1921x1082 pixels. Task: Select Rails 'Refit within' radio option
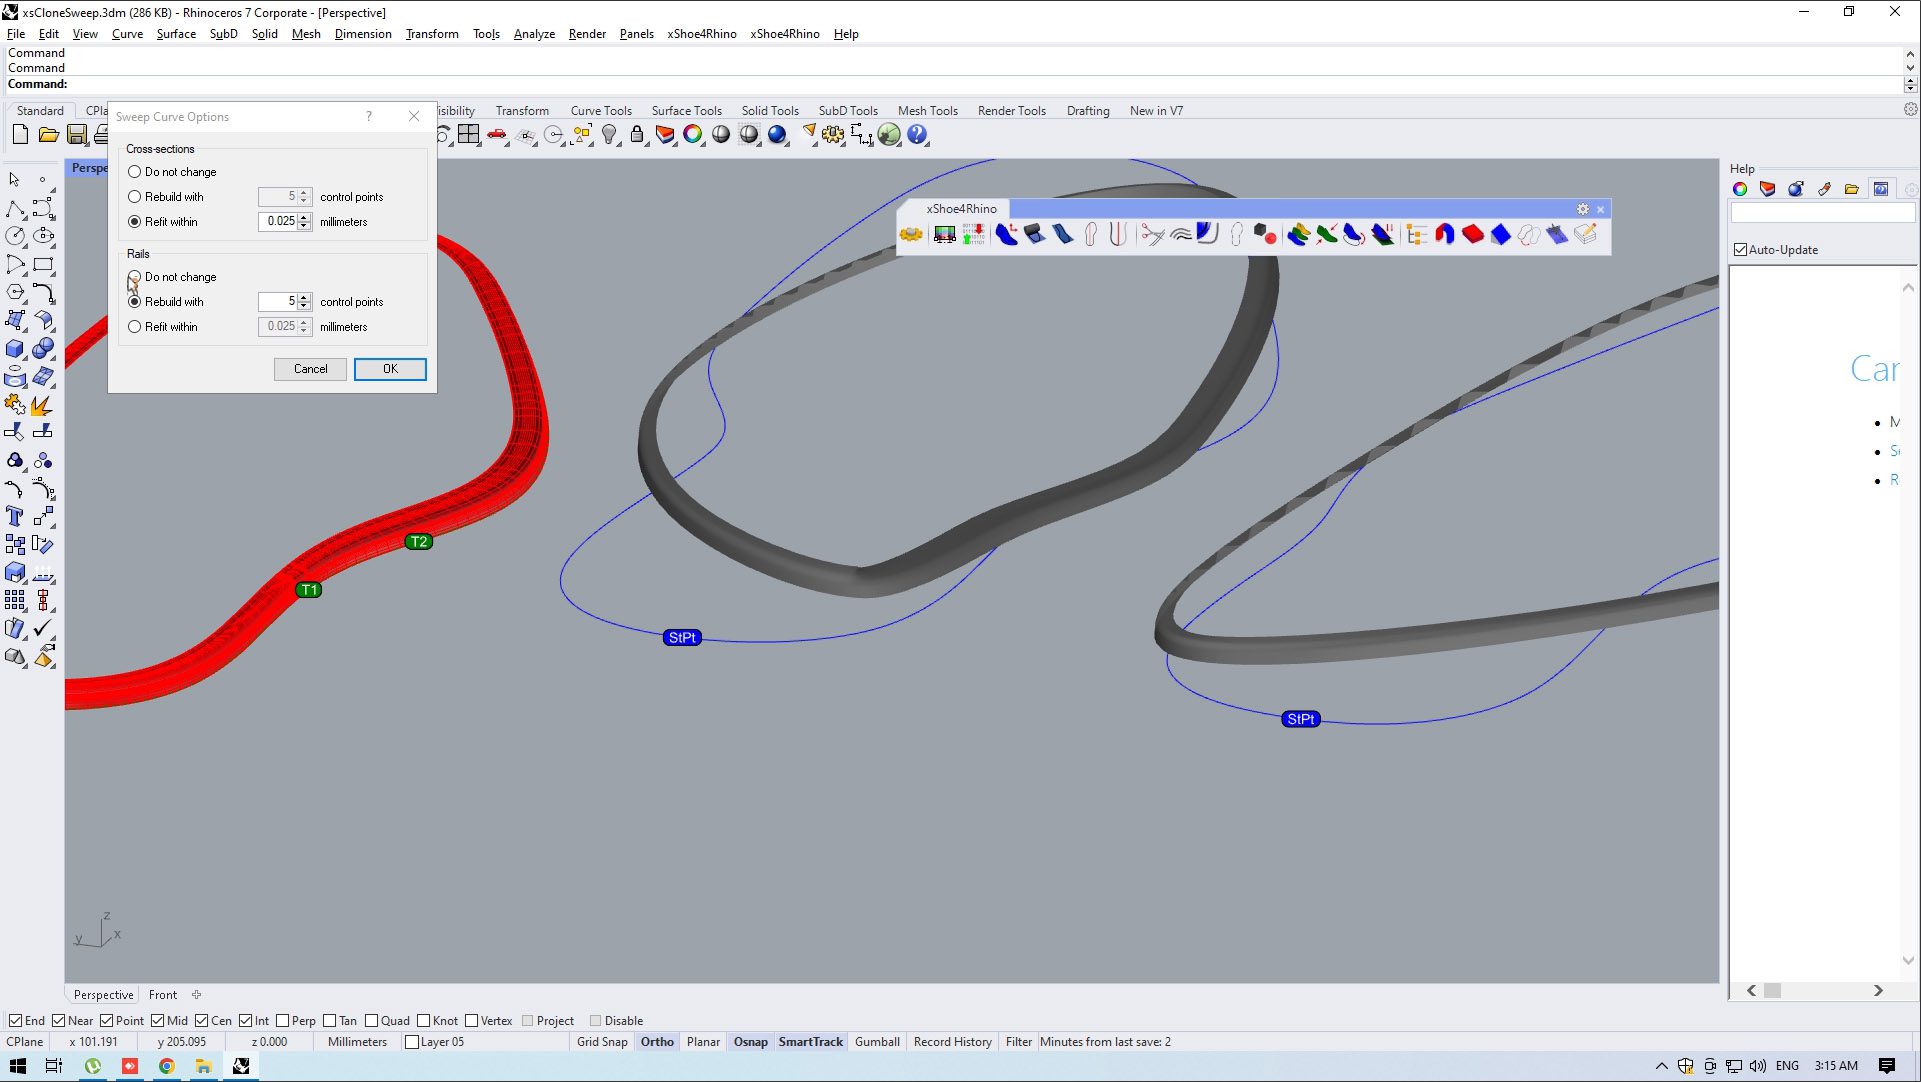coord(135,327)
